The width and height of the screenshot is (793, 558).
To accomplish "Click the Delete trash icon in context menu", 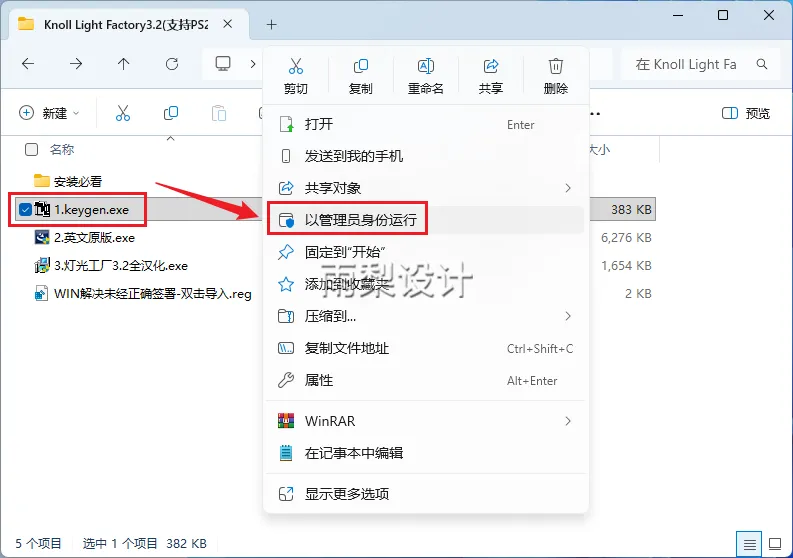I will [555, 66].
